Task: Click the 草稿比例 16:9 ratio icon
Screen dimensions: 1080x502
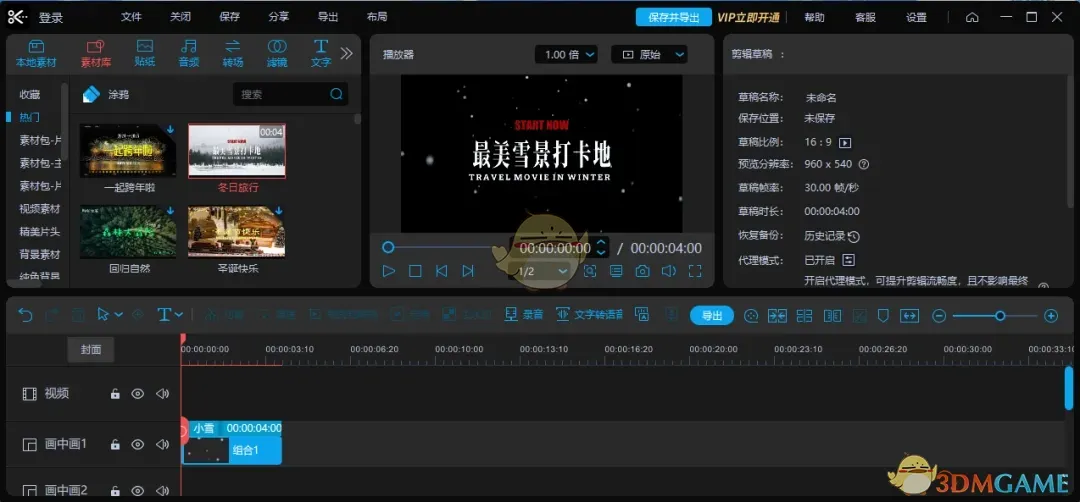Action: tap(845, 143)
